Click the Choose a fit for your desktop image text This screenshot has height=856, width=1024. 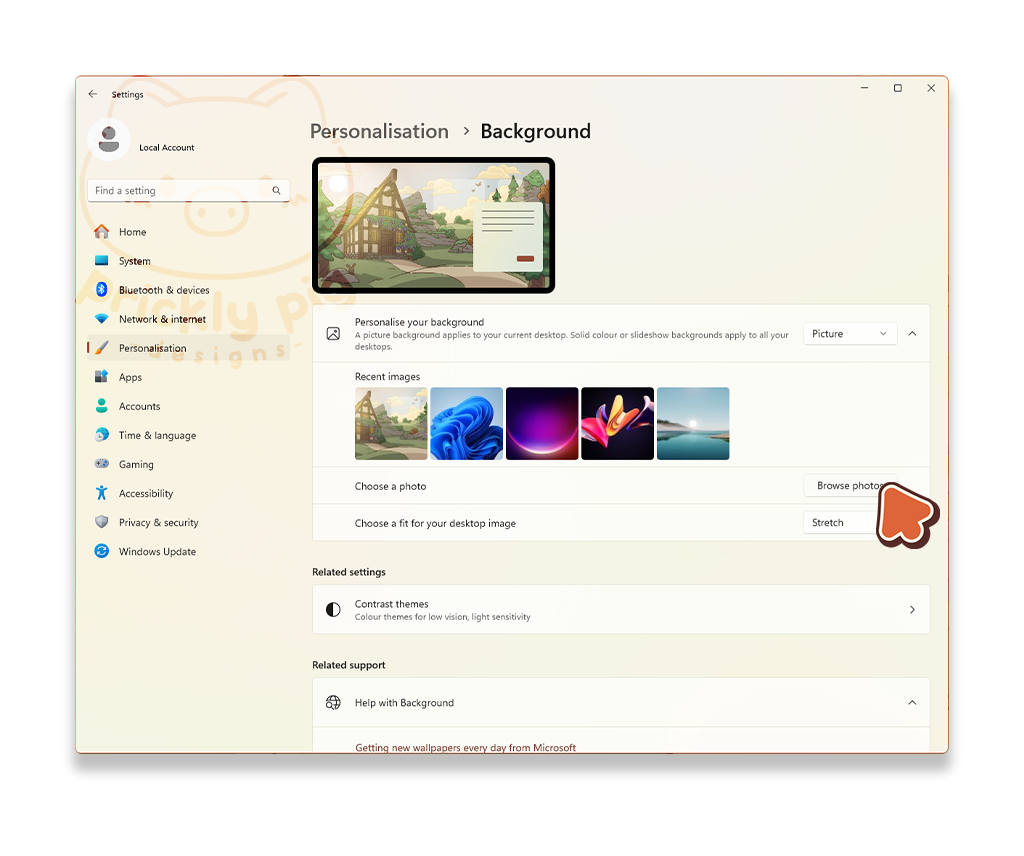pos(435,524)
